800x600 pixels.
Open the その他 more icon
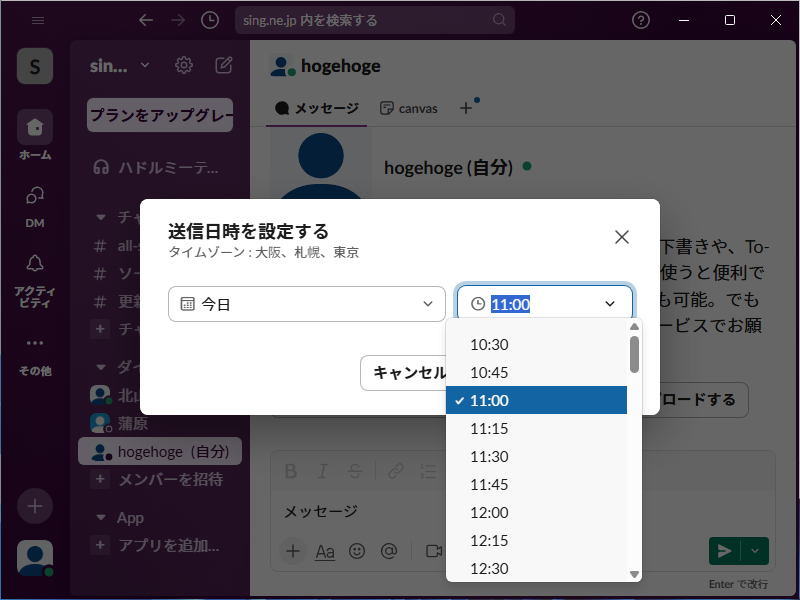click(x=35, y=343)
